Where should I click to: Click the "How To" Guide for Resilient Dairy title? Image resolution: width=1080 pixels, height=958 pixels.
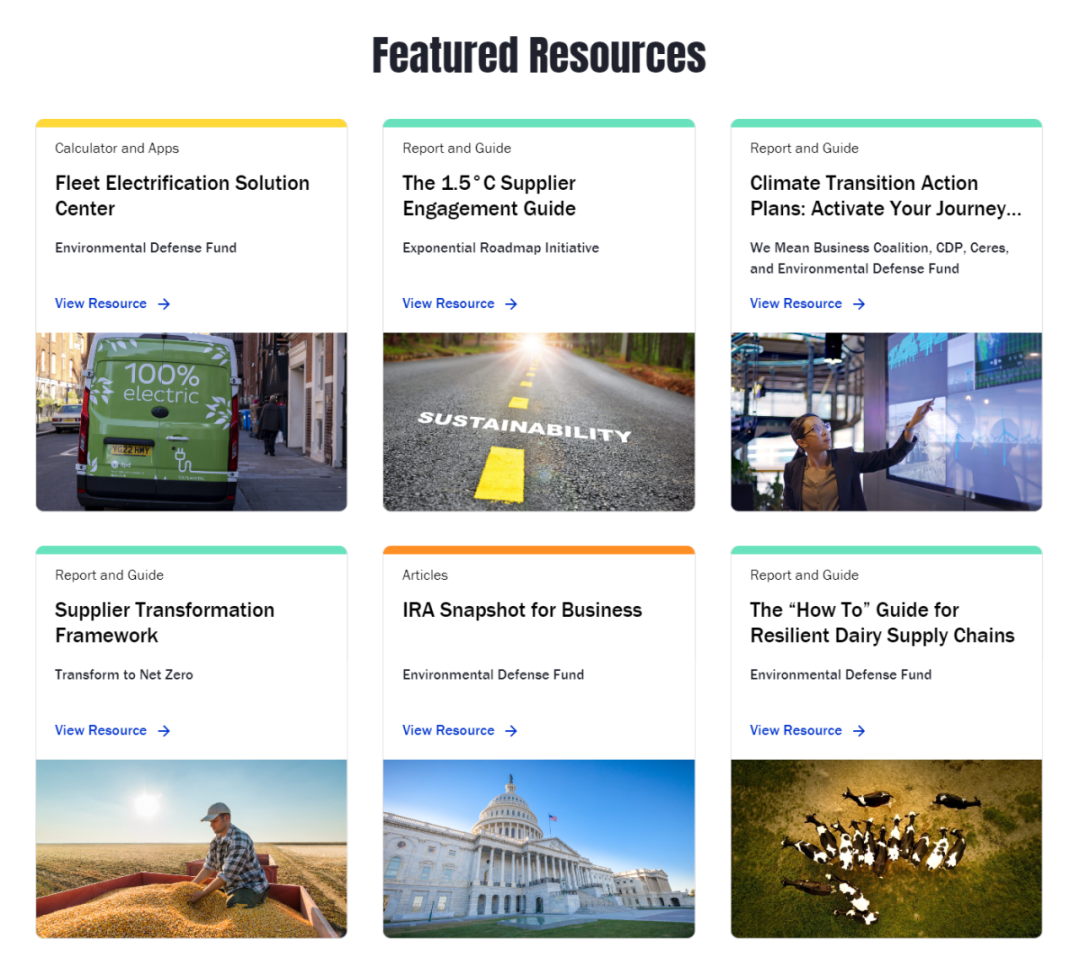(x=882, y=623)
